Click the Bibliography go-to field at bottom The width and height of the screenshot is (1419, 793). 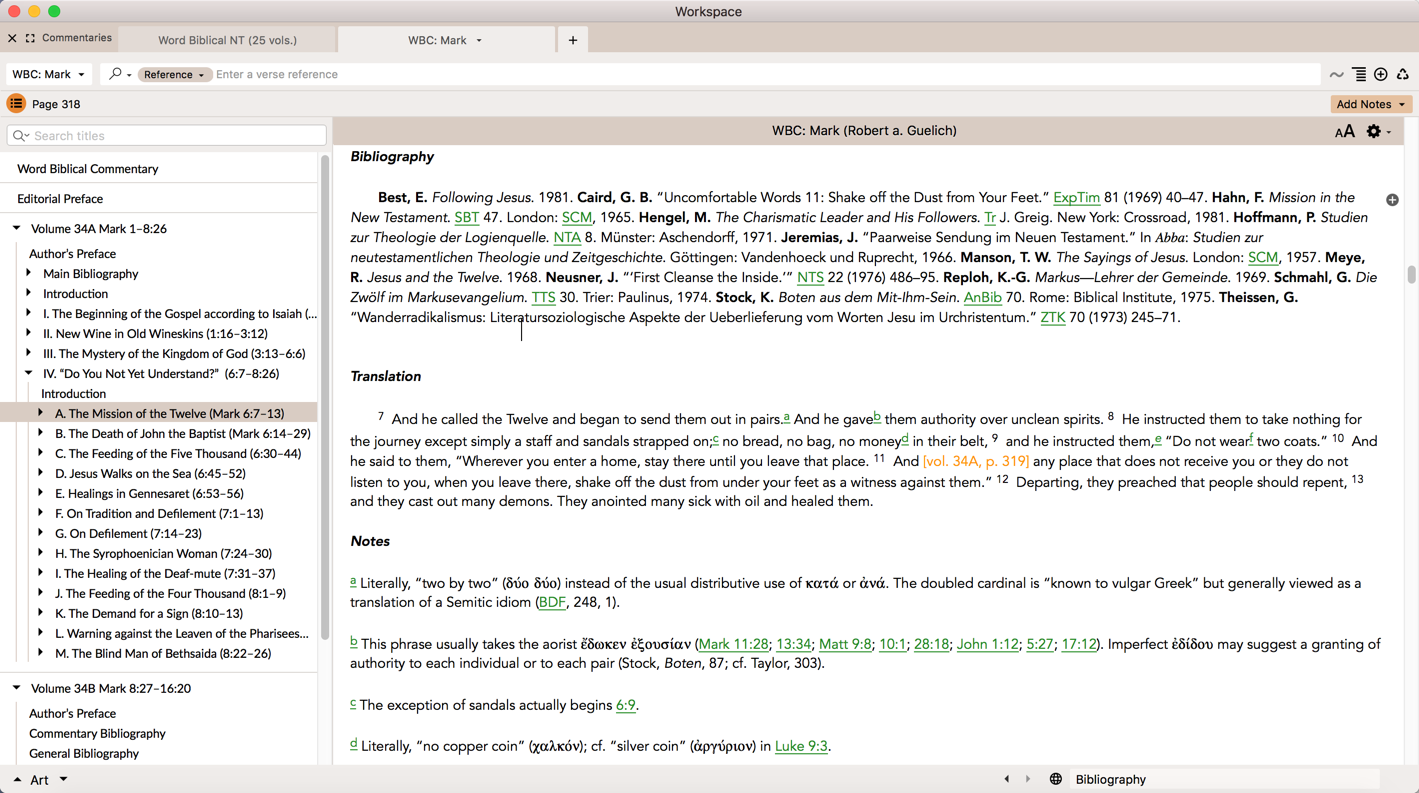[x=1225, y=779]
